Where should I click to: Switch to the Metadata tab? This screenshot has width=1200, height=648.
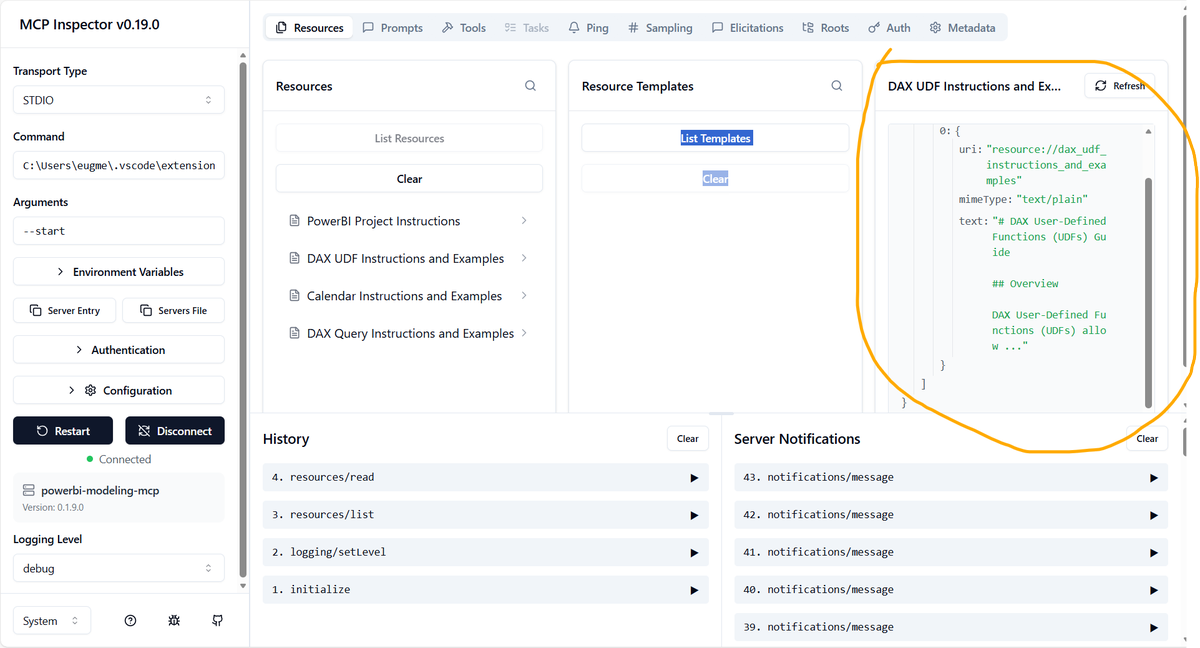[x=962, y=28]
